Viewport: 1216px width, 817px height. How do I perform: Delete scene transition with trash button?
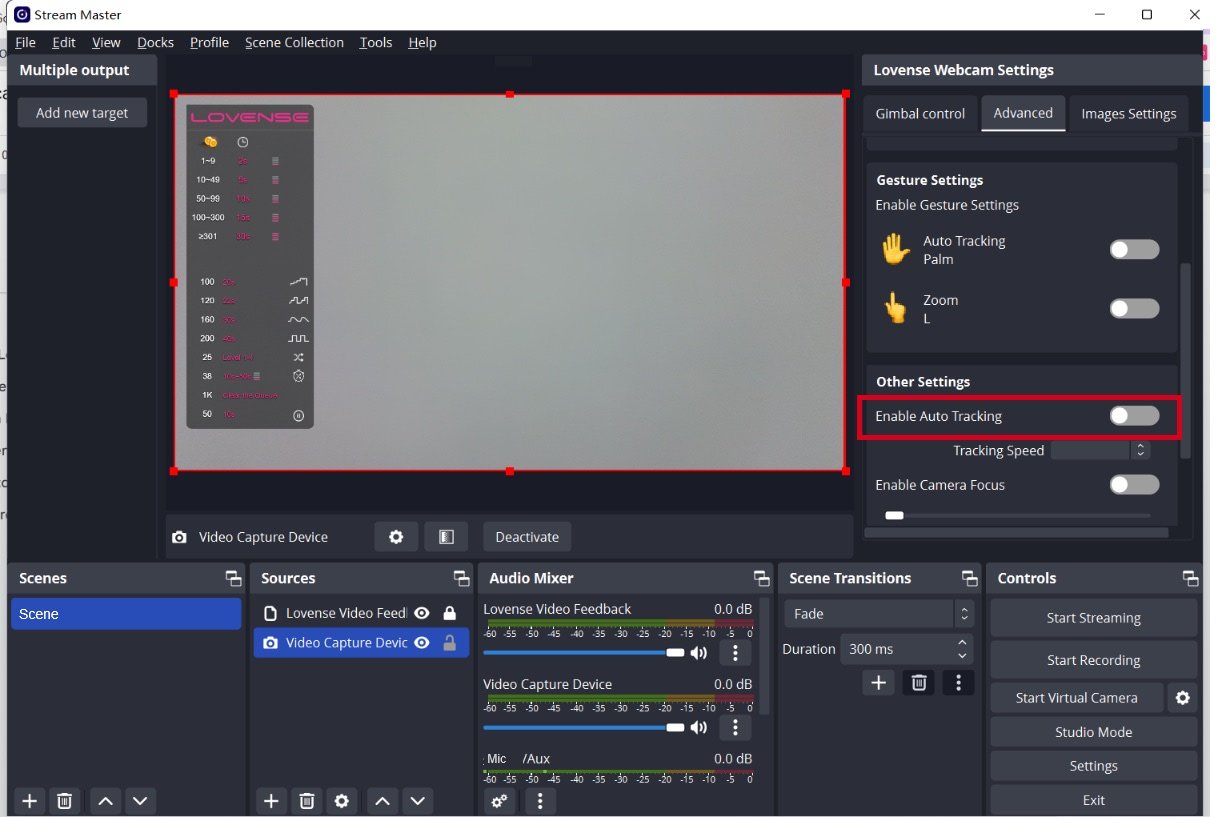(x=919, y=683)
